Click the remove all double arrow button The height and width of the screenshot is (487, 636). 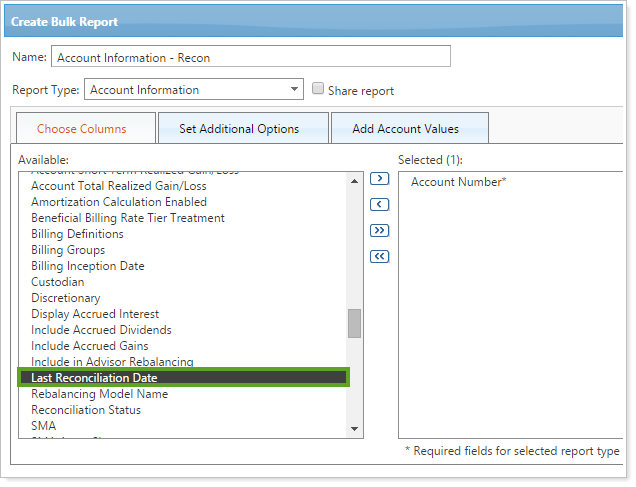click(380, 257)
